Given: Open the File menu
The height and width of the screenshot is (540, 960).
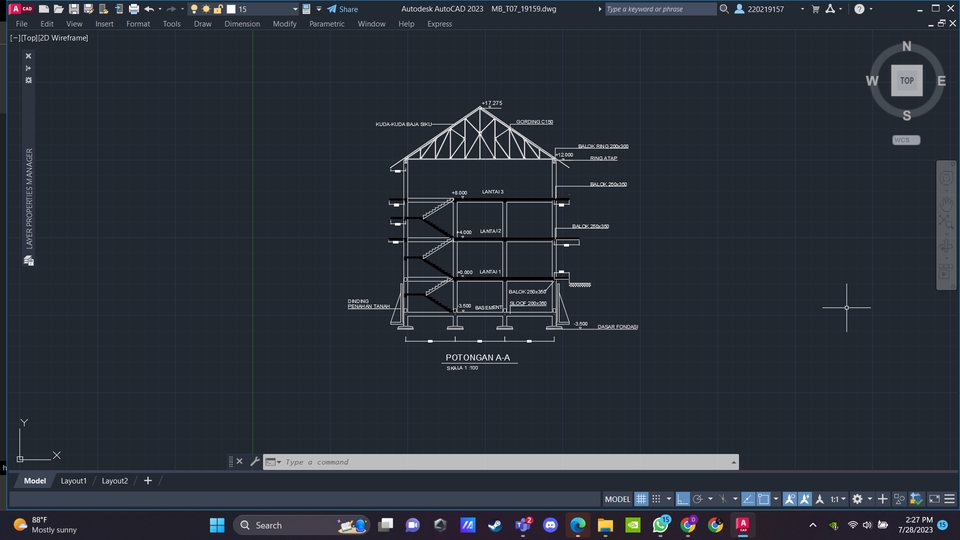Looking at the screenshot, I should 21,24.
